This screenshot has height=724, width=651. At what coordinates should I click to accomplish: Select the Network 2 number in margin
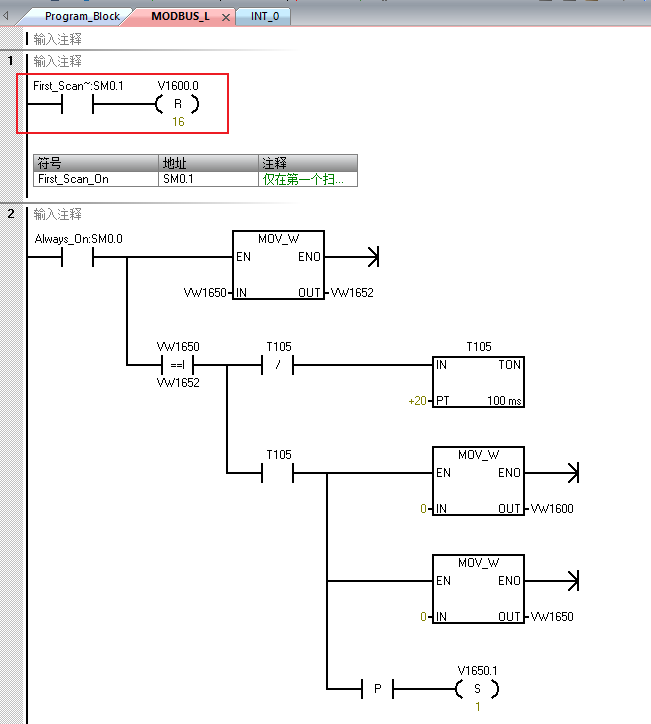11,214
